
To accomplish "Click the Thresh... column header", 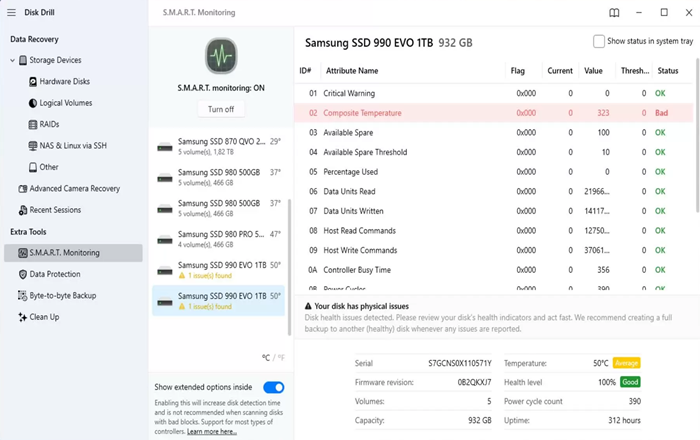I will (x=635, y=71).
